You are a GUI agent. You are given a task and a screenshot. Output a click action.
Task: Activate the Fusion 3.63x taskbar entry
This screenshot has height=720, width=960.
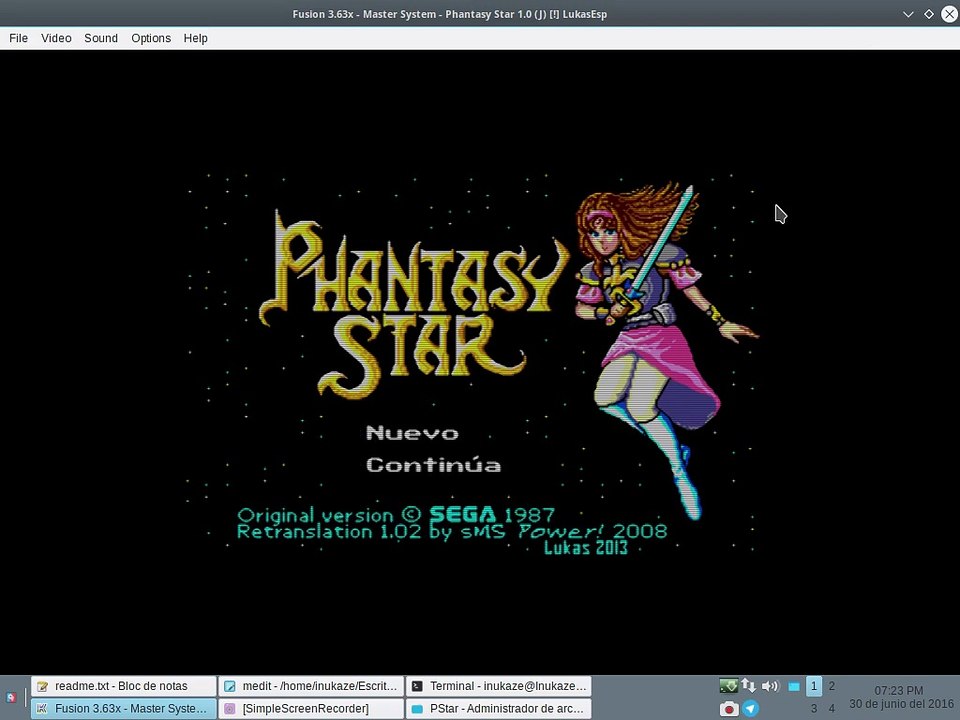[x=124, y=709]
